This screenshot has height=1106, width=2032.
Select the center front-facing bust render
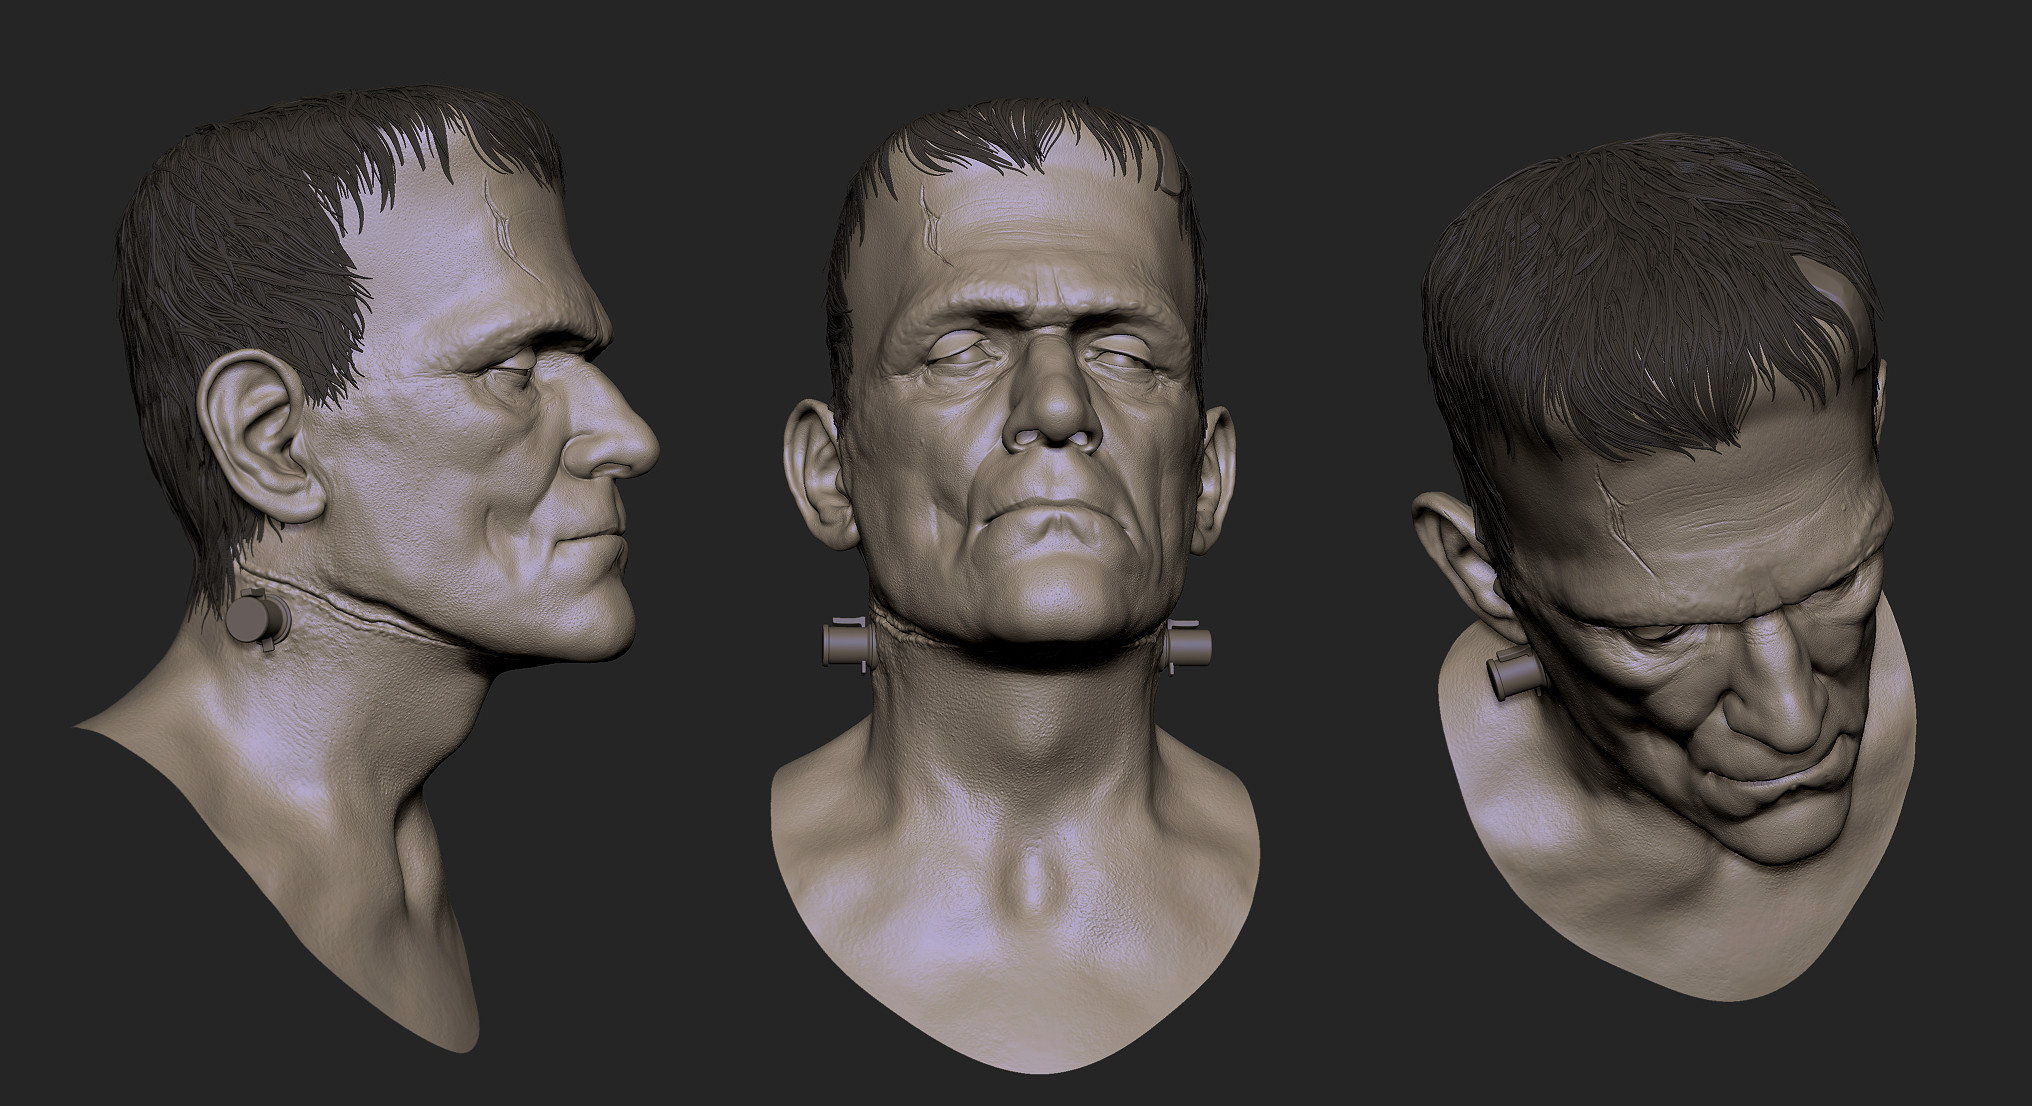click(1015, 585)
